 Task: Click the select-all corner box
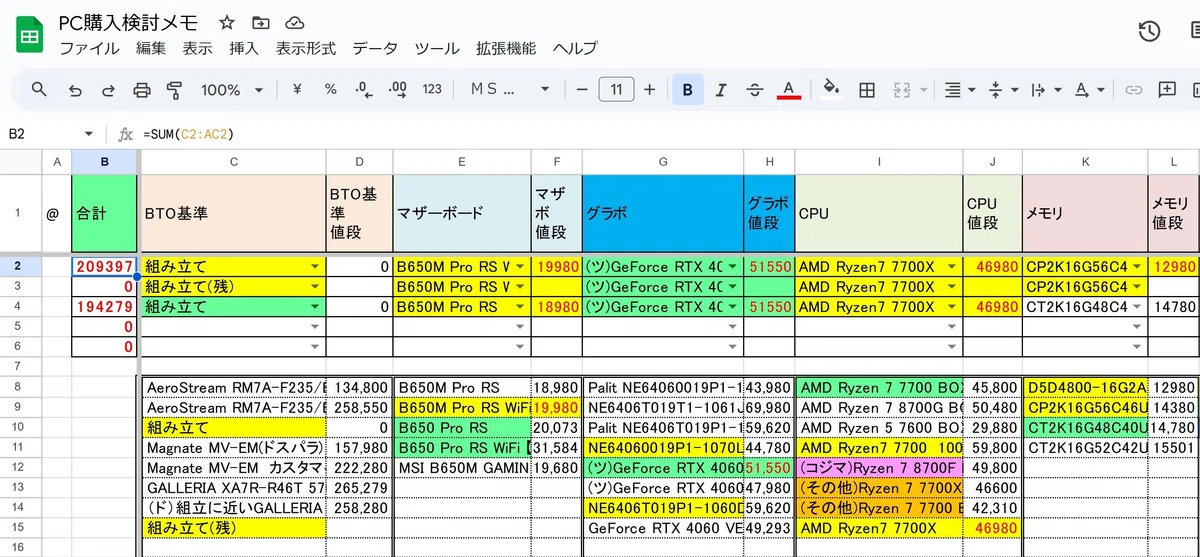pos(20,162)
